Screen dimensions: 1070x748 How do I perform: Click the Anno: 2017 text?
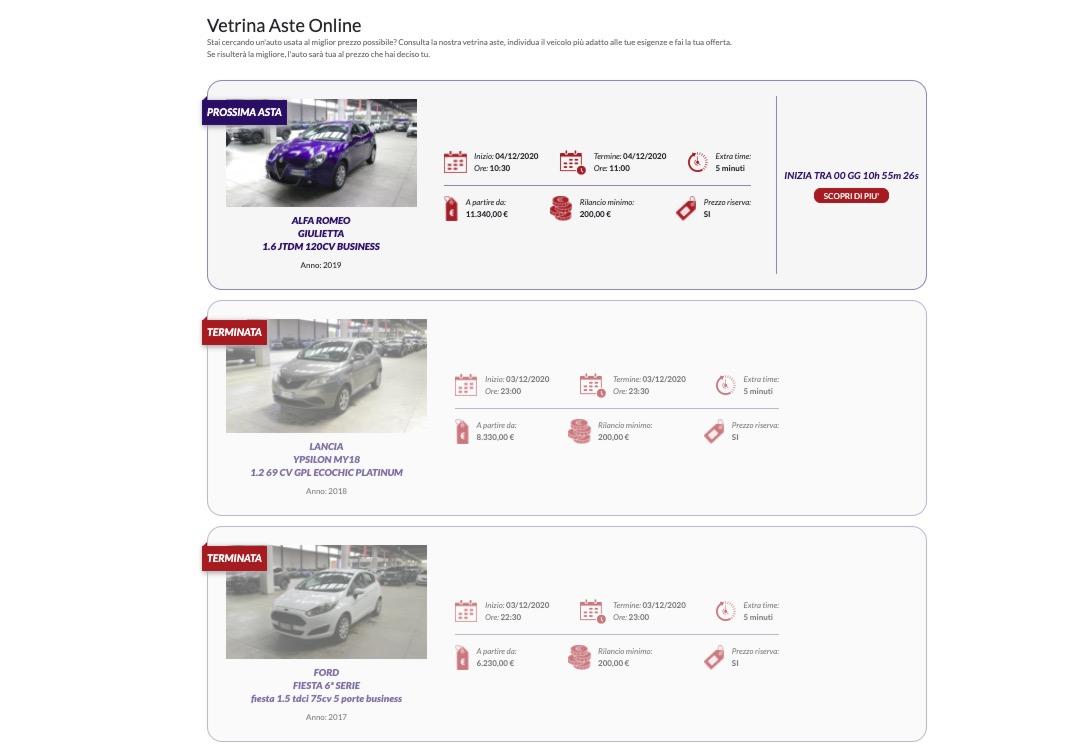tap(326, 717)
